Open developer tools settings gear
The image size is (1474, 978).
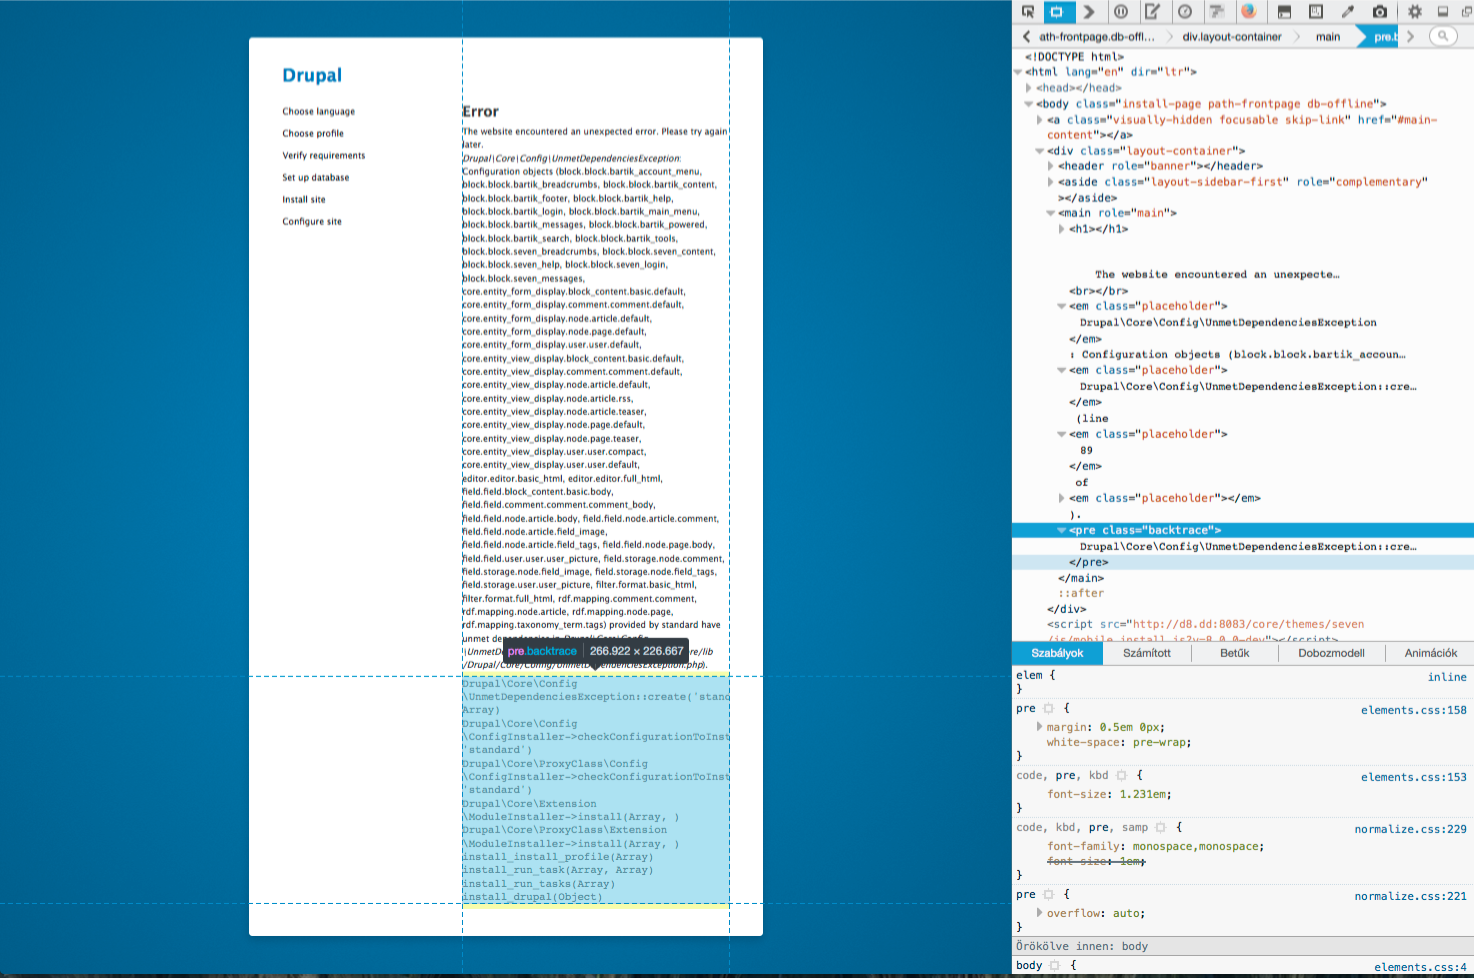tap(1414, 12)
